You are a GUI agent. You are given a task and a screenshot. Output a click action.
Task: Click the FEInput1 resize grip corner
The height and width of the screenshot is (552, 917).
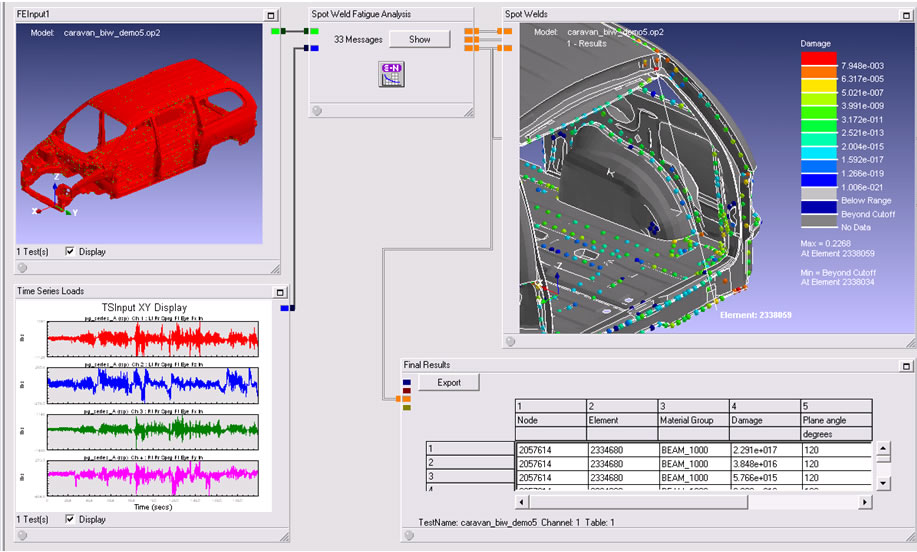click(275, 268)
